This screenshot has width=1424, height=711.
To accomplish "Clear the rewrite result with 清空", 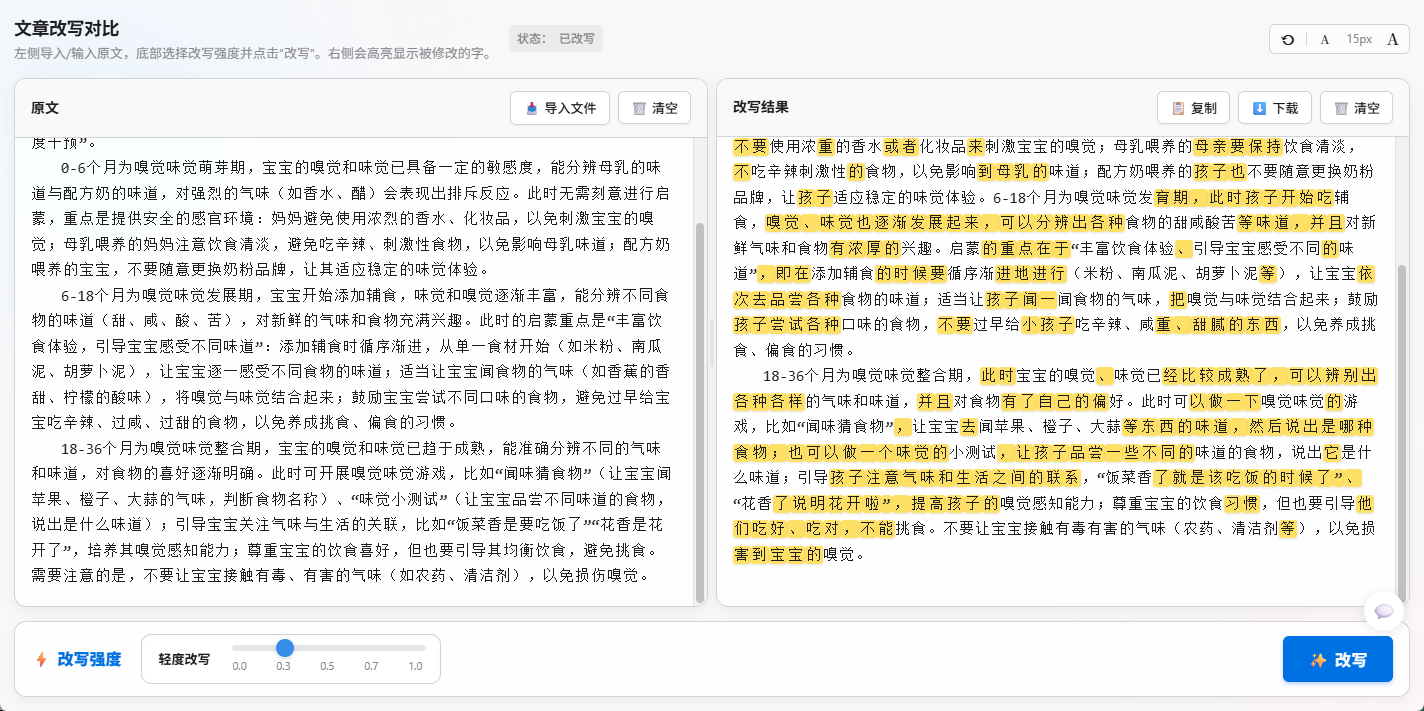I will [1356, 108].
